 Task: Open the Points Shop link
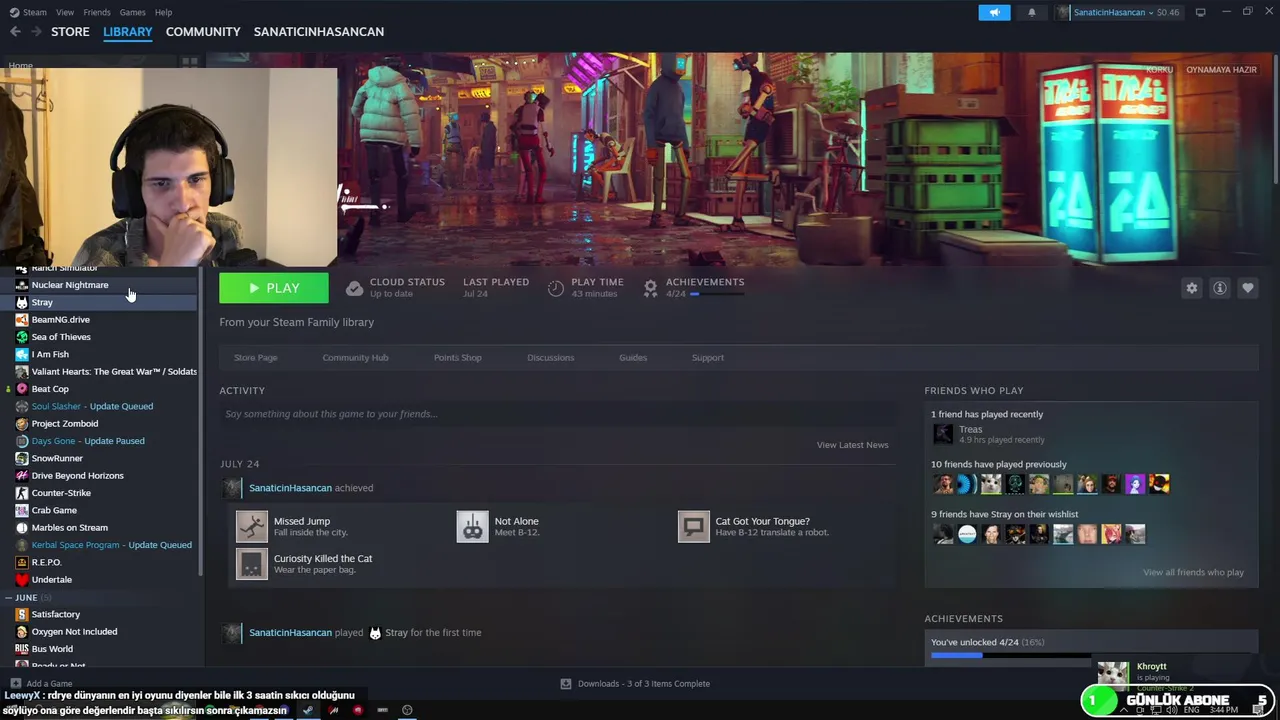(457, 358)
